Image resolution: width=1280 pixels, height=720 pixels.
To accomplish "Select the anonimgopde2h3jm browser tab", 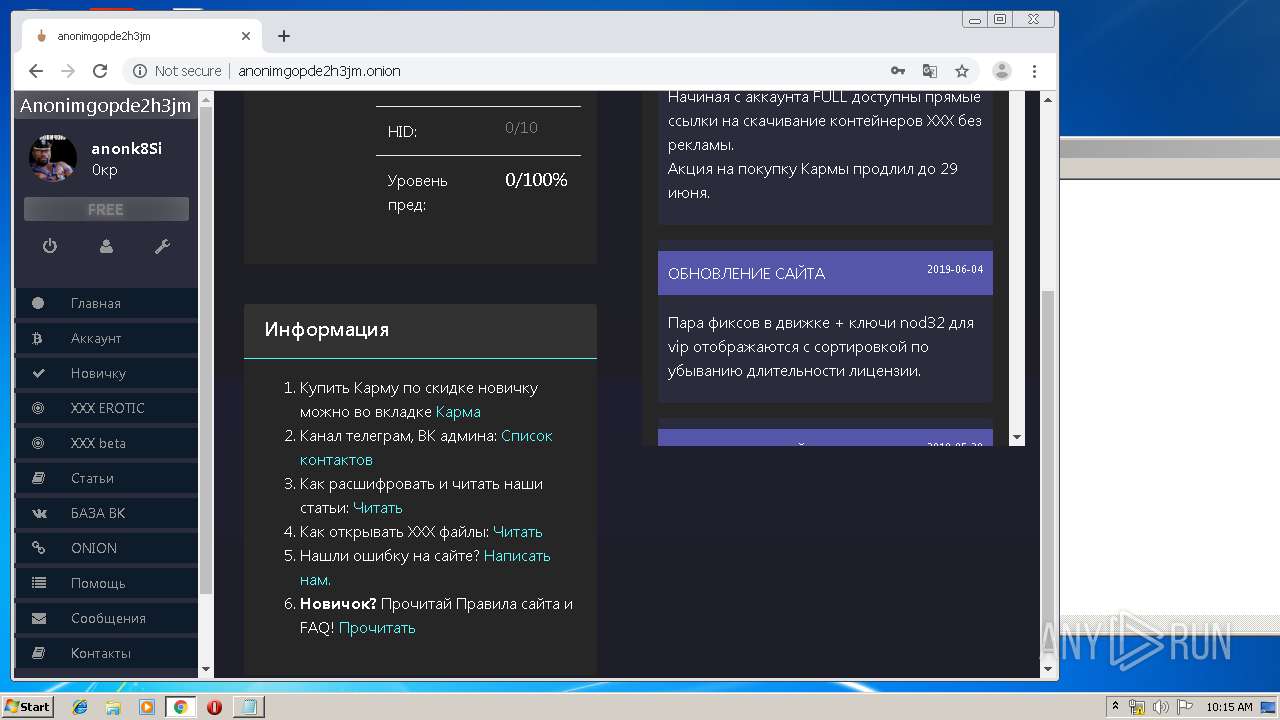I will 143,36.
